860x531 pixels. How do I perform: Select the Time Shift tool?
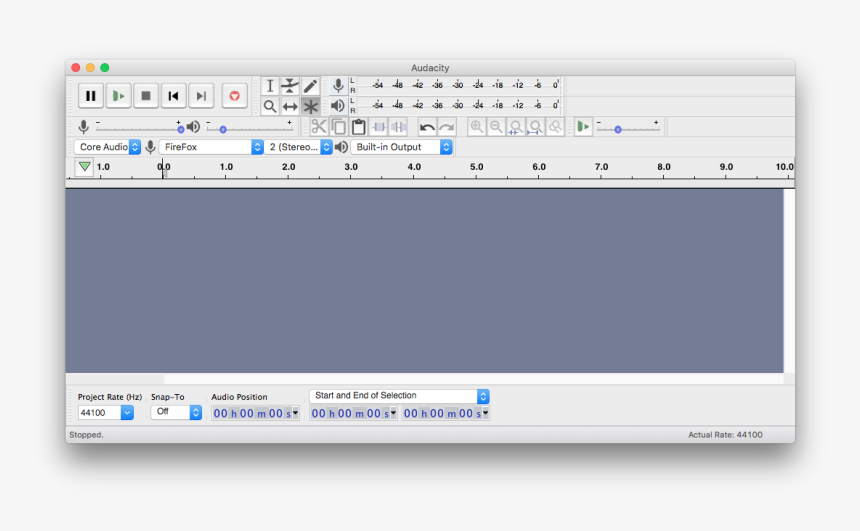click(x=290, y=106)
